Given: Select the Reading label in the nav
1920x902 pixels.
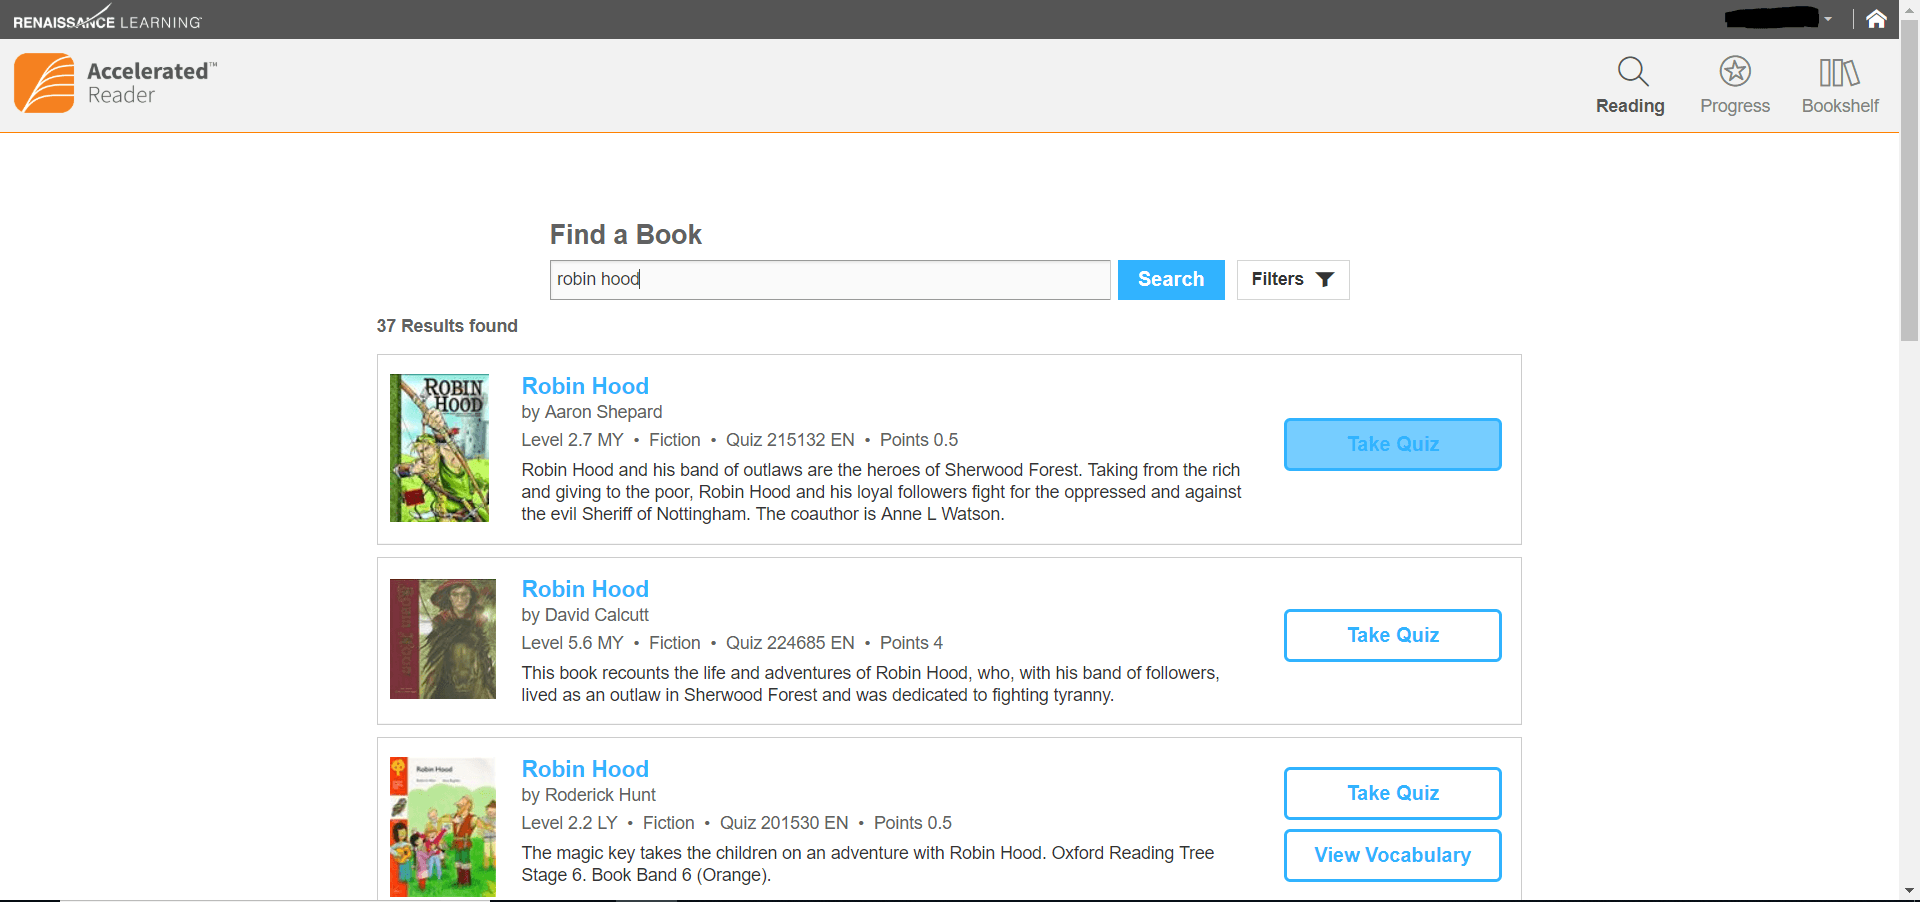Looking at the screenshot, I should 1630,106.
